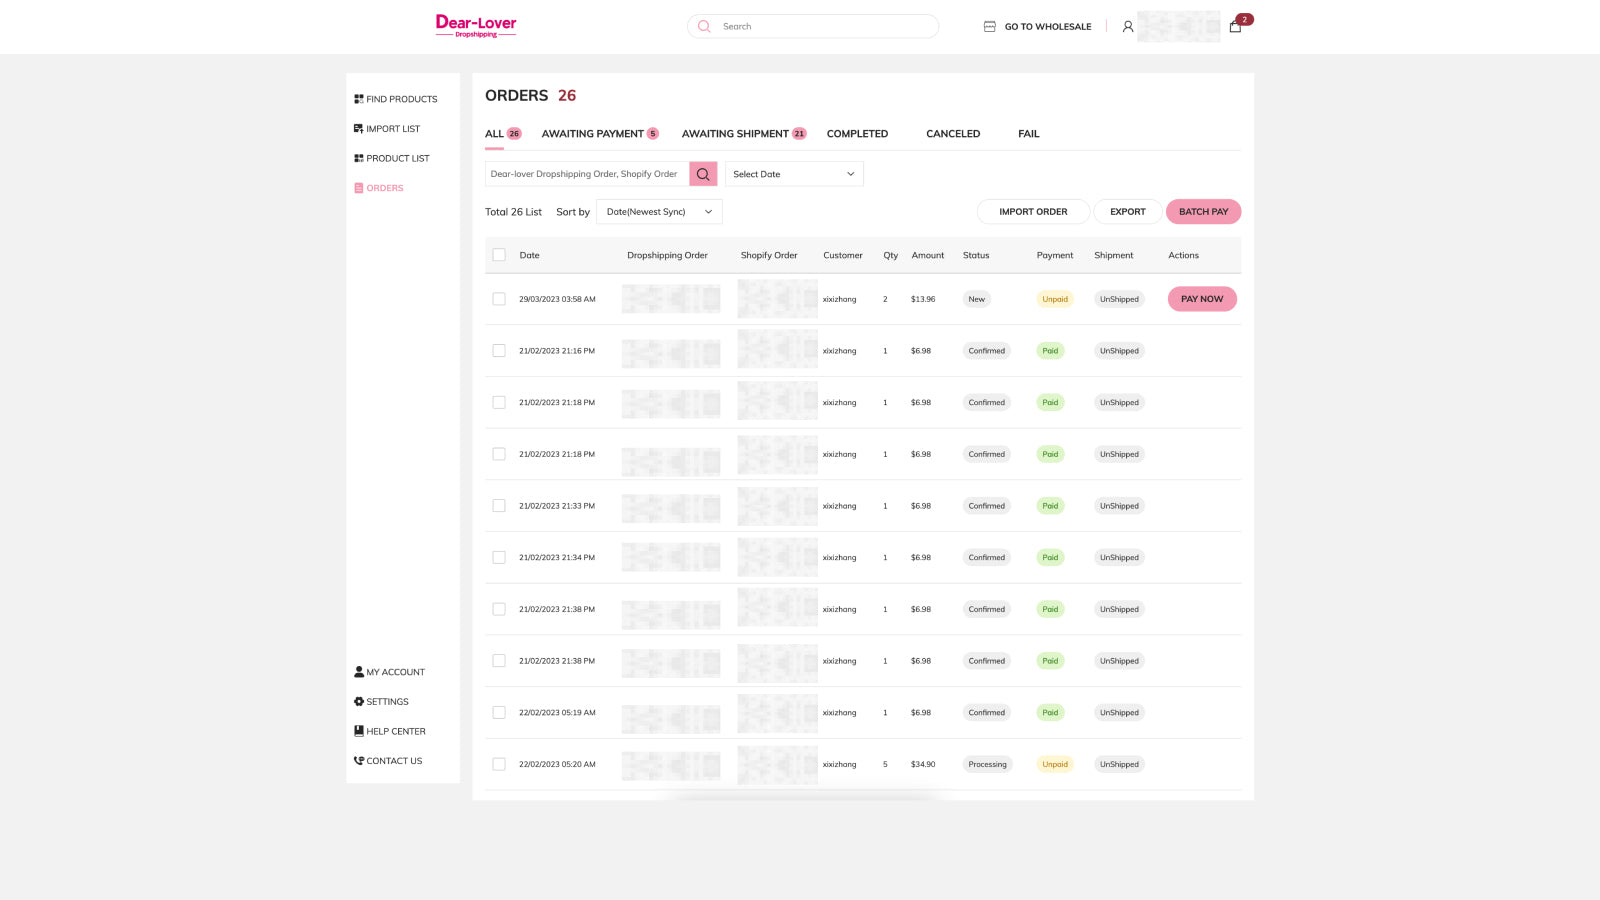Click Pay Now for first order
The height and width of the screenshot is (900, 1600).
pos(1202,299)
